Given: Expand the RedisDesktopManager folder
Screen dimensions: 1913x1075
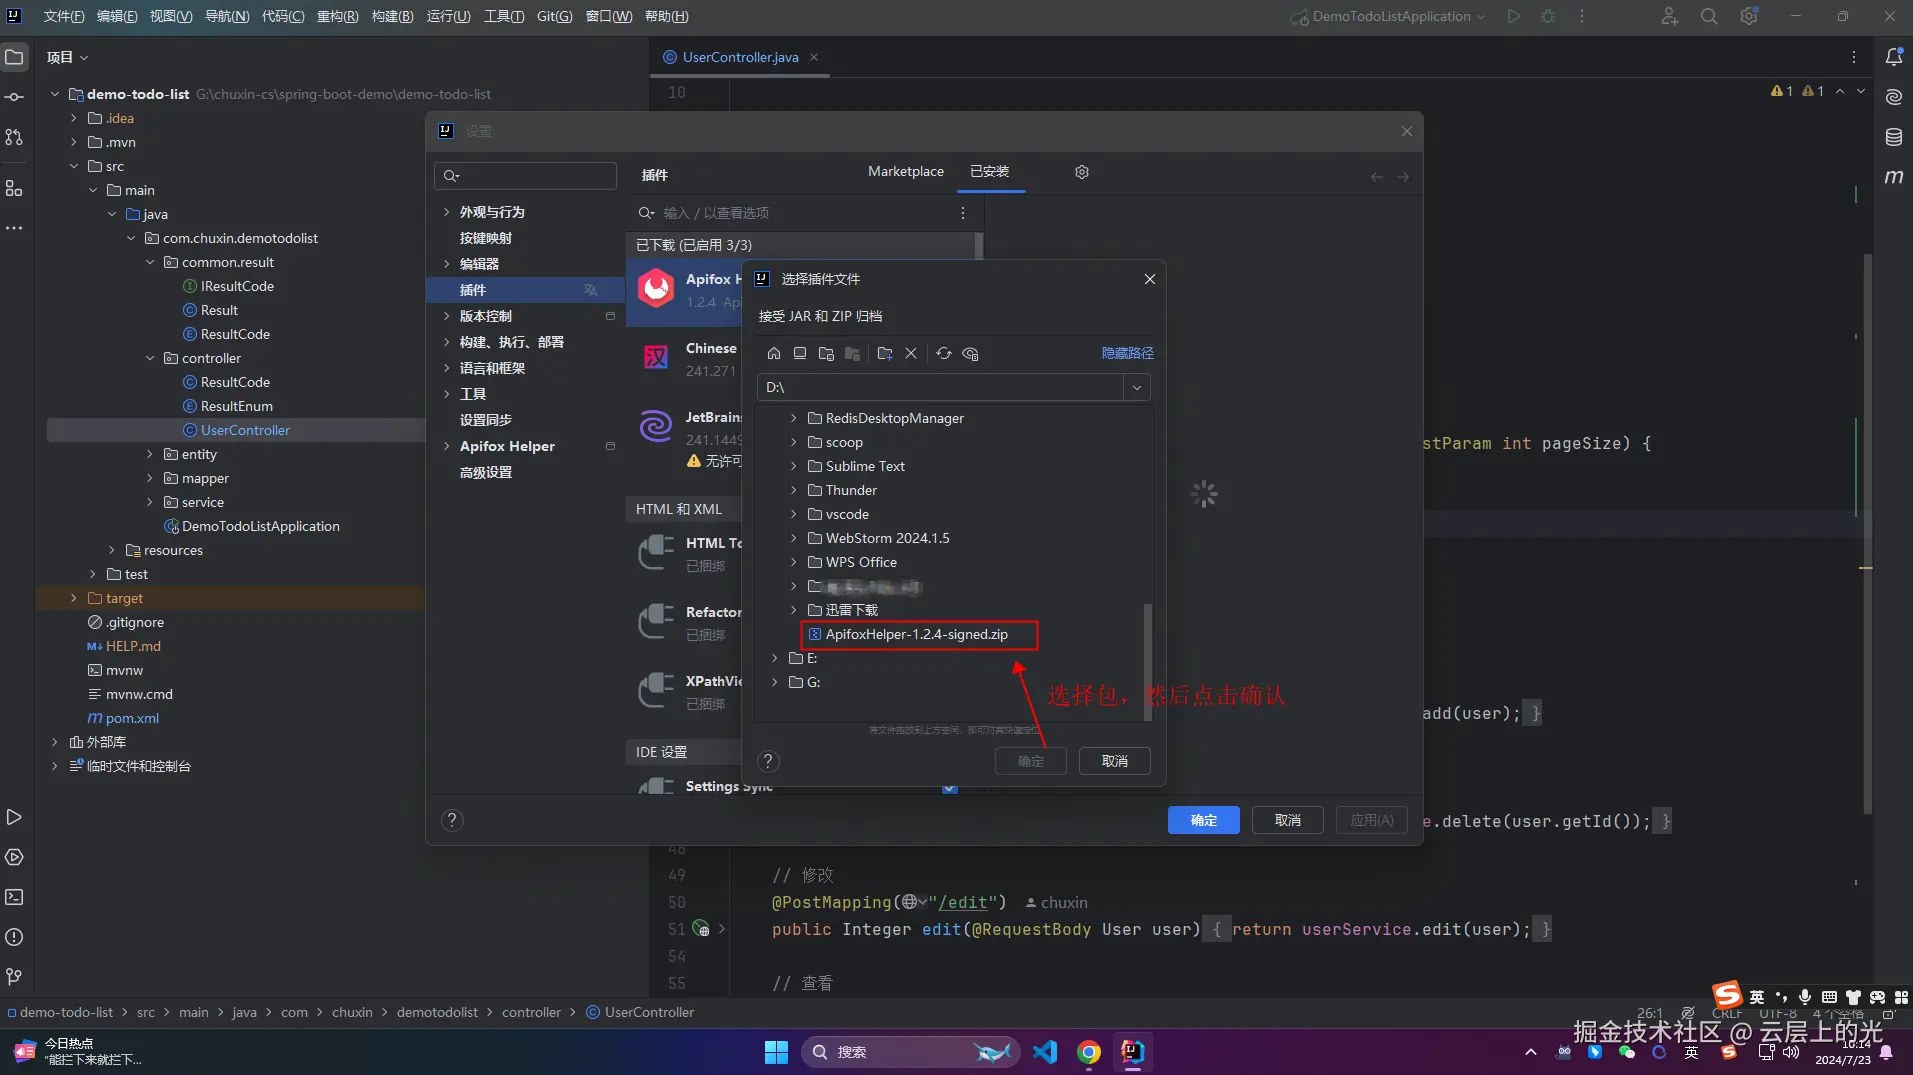Looking at the screenshot, I should click(x=794, y=418).
